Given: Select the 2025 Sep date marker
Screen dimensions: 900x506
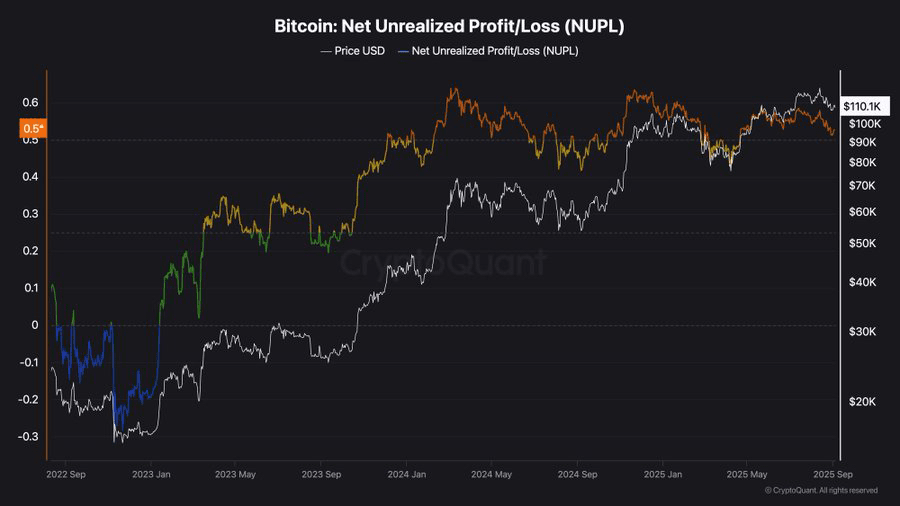Looking at the screenshot, I should click(x=833, y=474).
